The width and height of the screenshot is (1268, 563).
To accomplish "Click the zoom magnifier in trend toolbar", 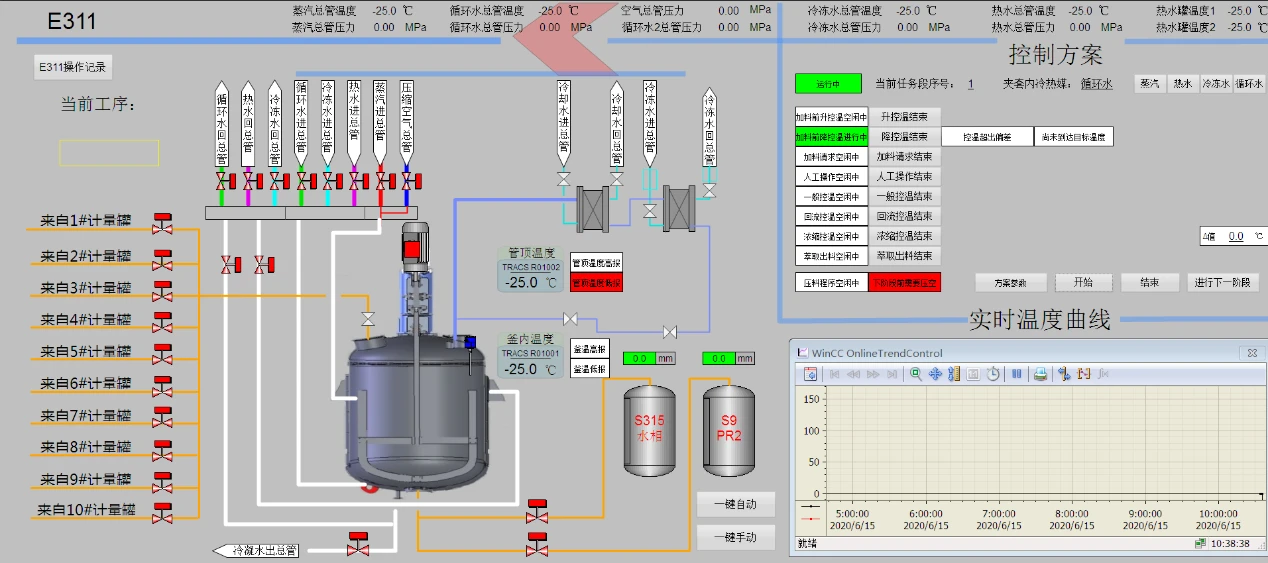I will [x=915, y=374].
